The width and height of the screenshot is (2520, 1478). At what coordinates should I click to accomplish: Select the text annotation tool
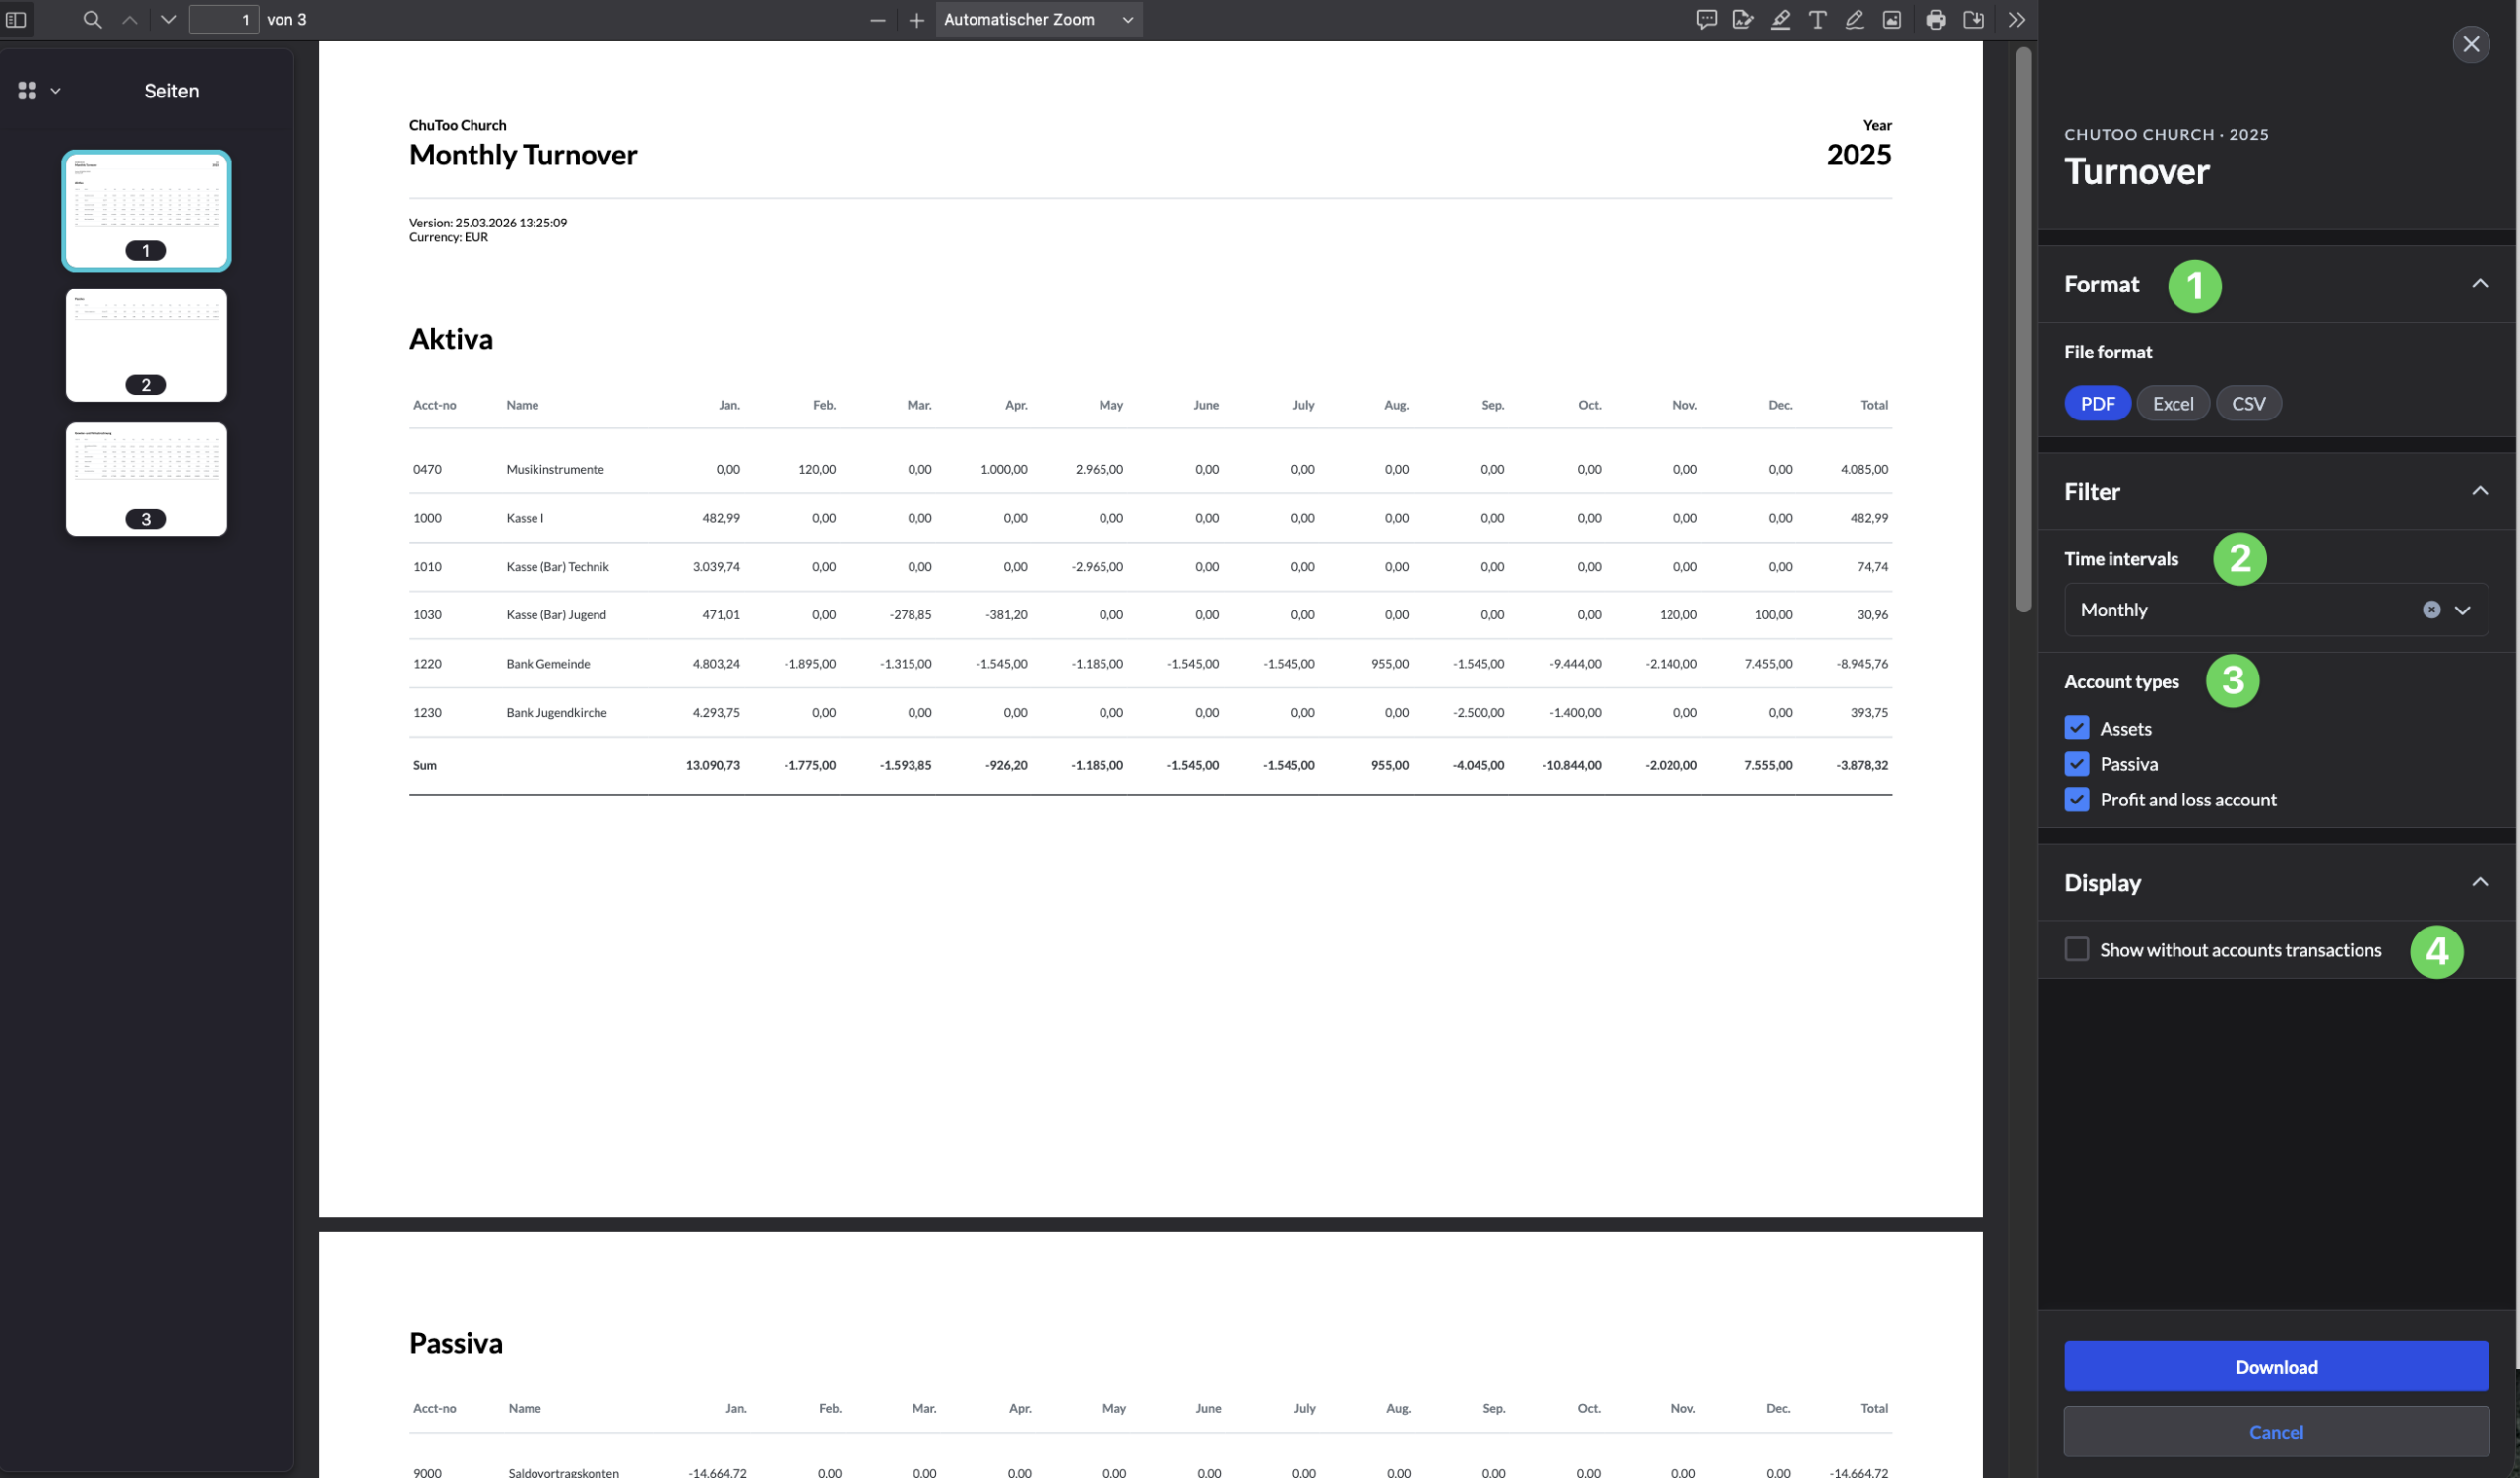(x=1817, y=19)
